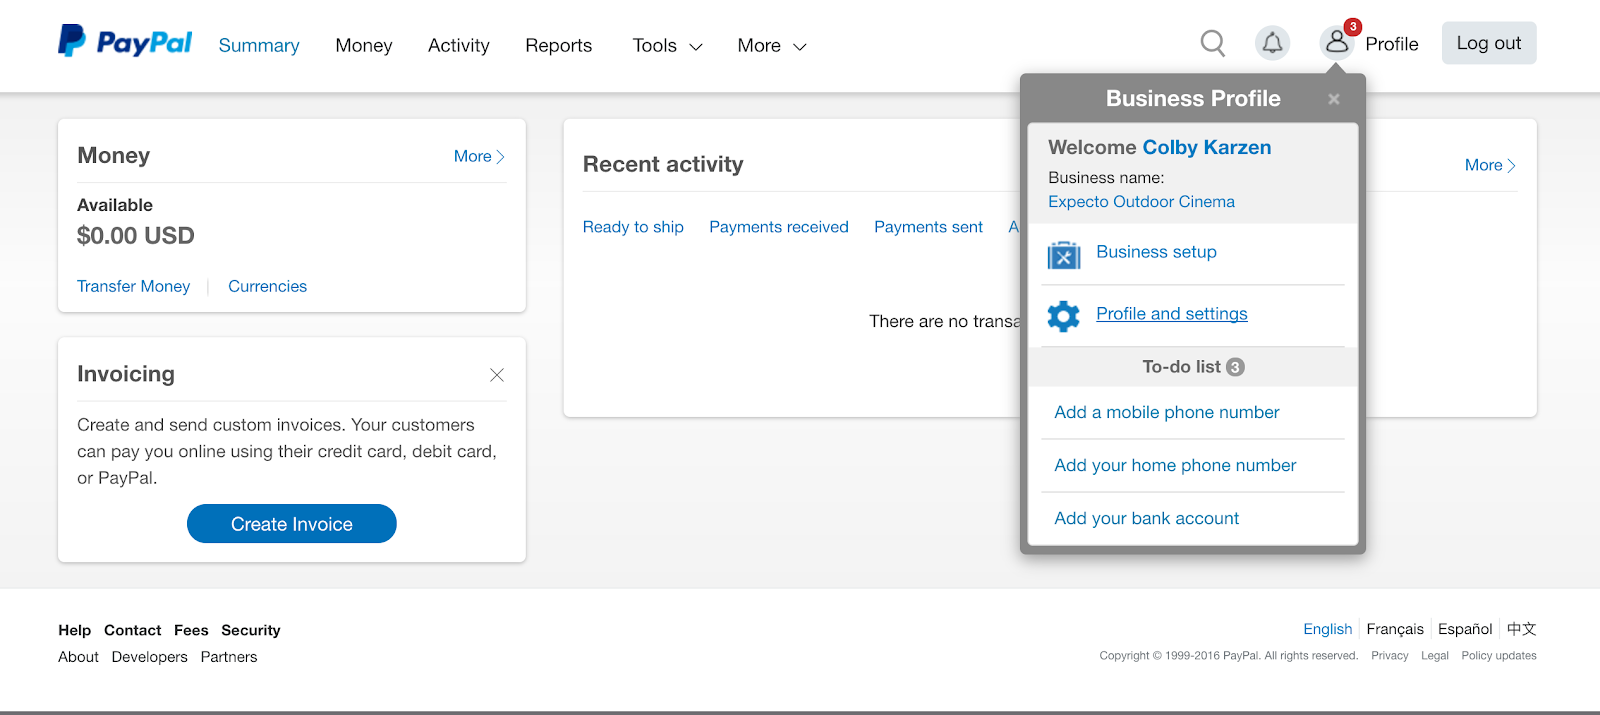
Task: Switch language to English
Action: click(1327, 629)
